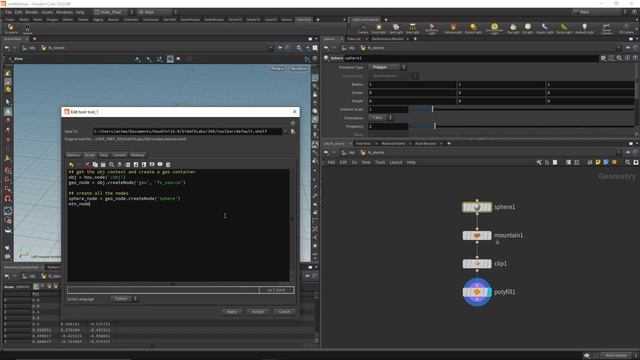Click the fx_source shelf tool
This screenshot has height=360, width=640.
[11, 29]
